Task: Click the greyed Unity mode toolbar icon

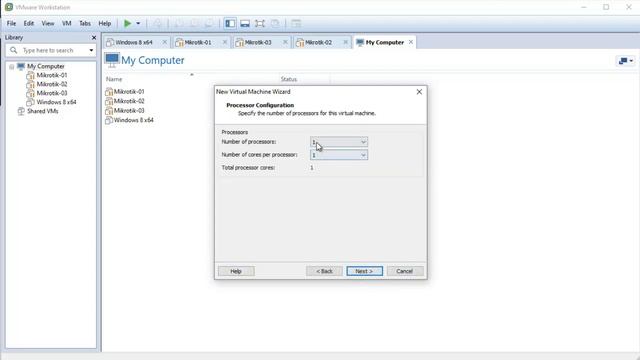Action: (275, 24)
